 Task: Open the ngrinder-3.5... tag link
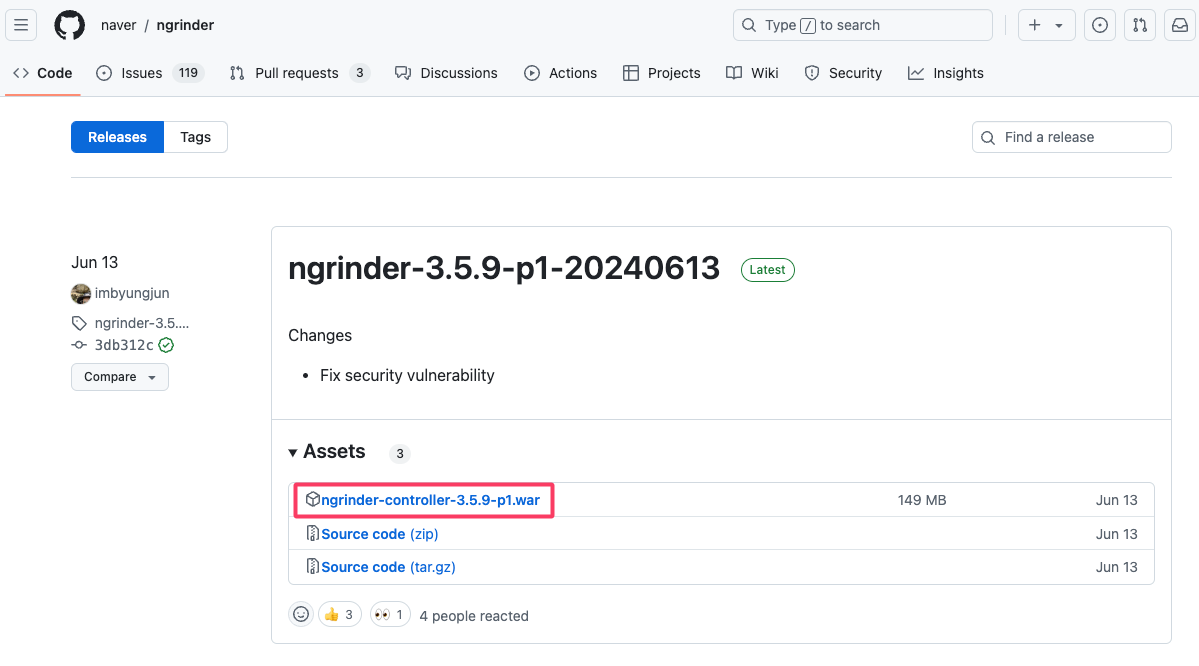pyautogui.click(x=141, y=323)
